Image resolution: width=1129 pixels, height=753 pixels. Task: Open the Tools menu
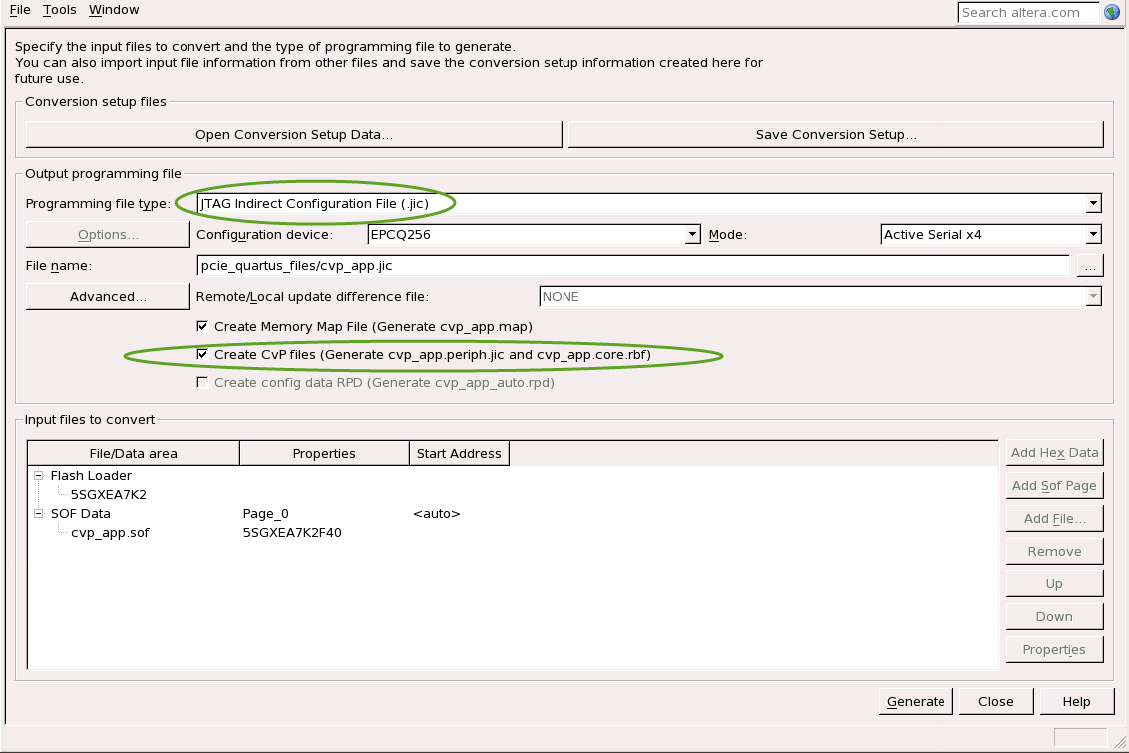click(59, 10)
